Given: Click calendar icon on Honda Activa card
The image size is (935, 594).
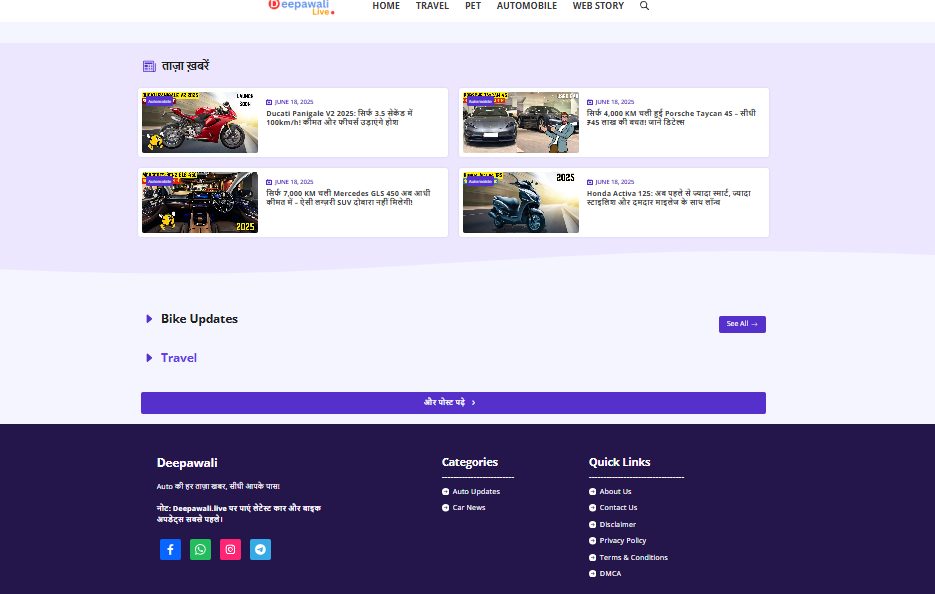Looking at the screenshot, I should coord(590,182).
